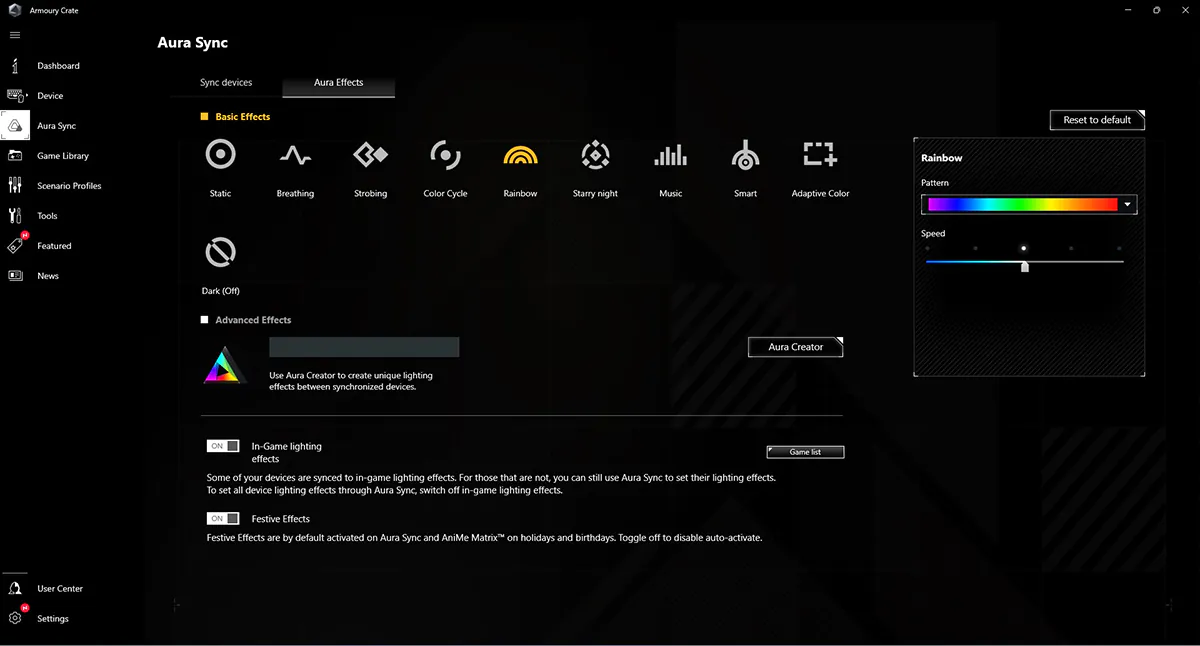
Task: Toggle the Festive Effects switch
Action: point(223,518)
